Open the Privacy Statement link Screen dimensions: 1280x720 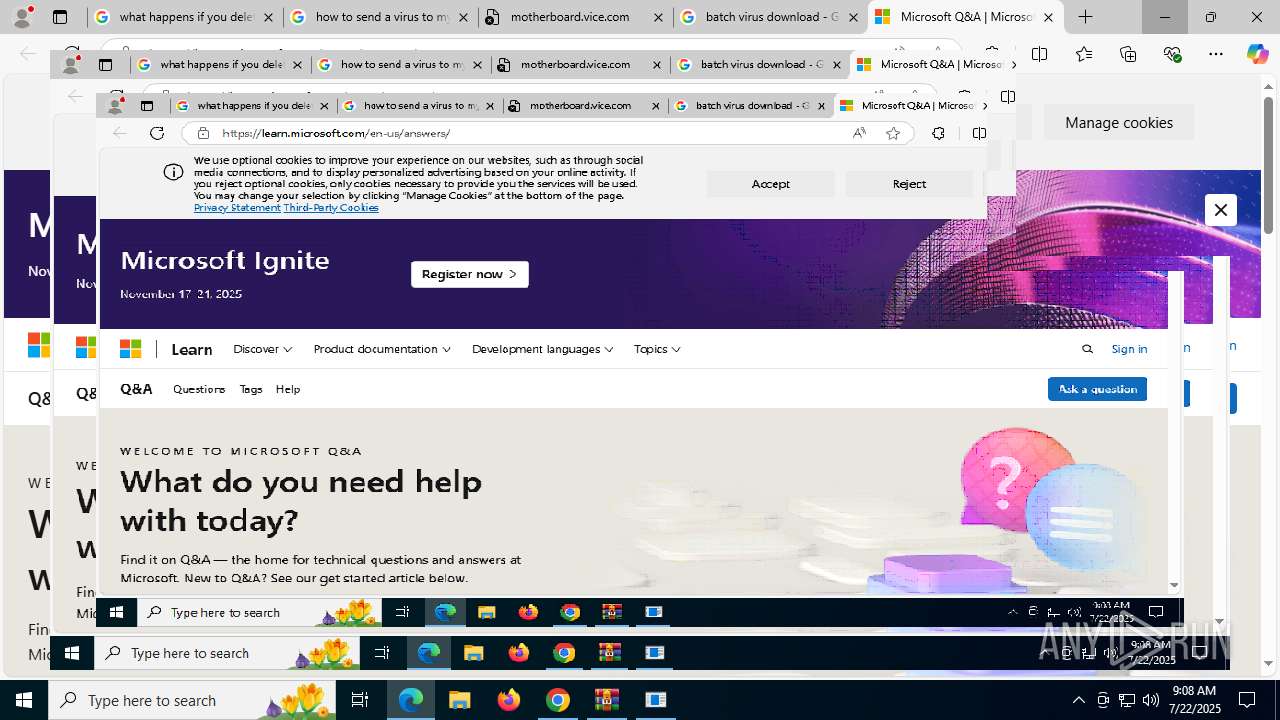pos(237,207)
